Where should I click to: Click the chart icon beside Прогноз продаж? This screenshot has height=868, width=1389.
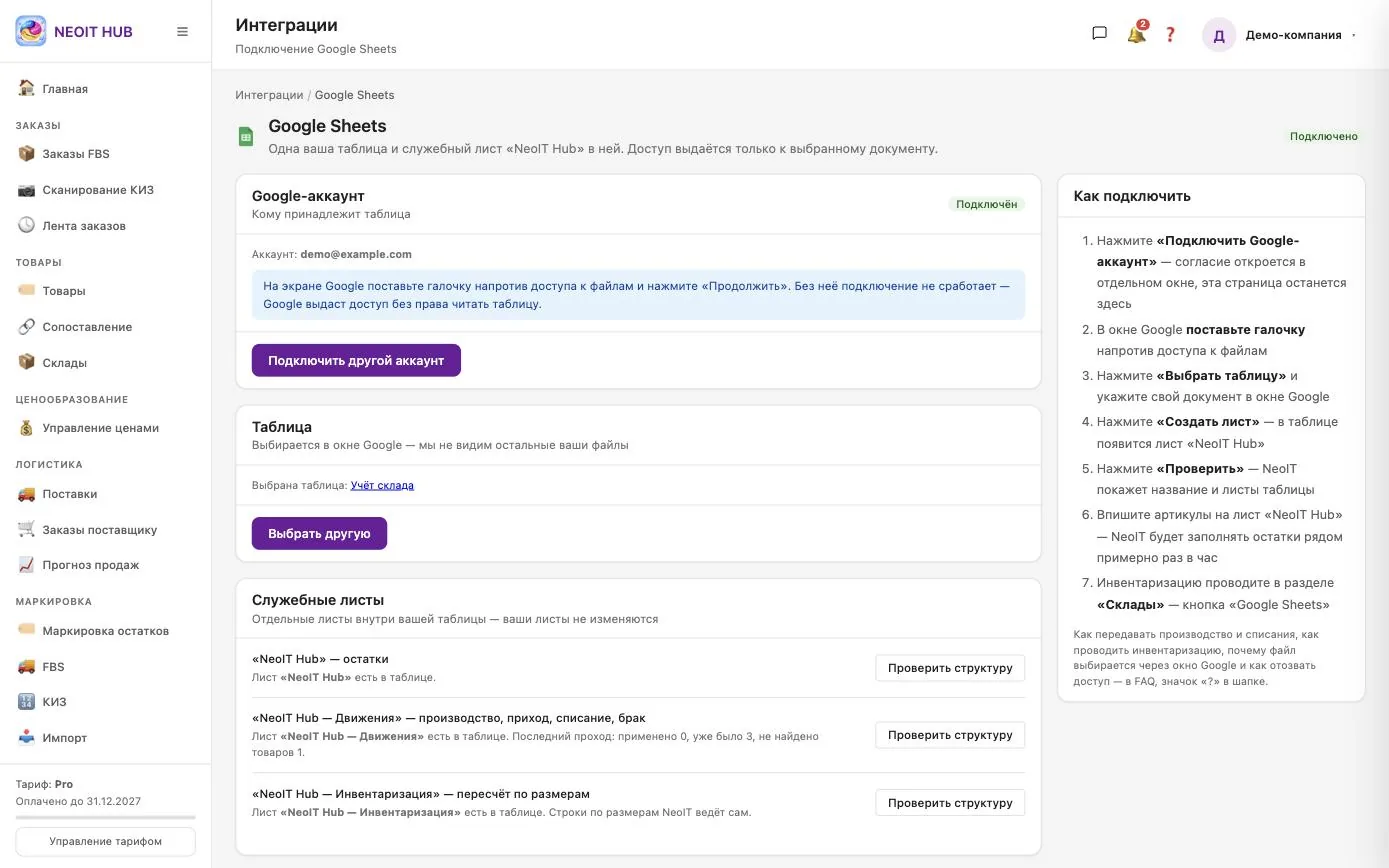[x=27, y=564]
